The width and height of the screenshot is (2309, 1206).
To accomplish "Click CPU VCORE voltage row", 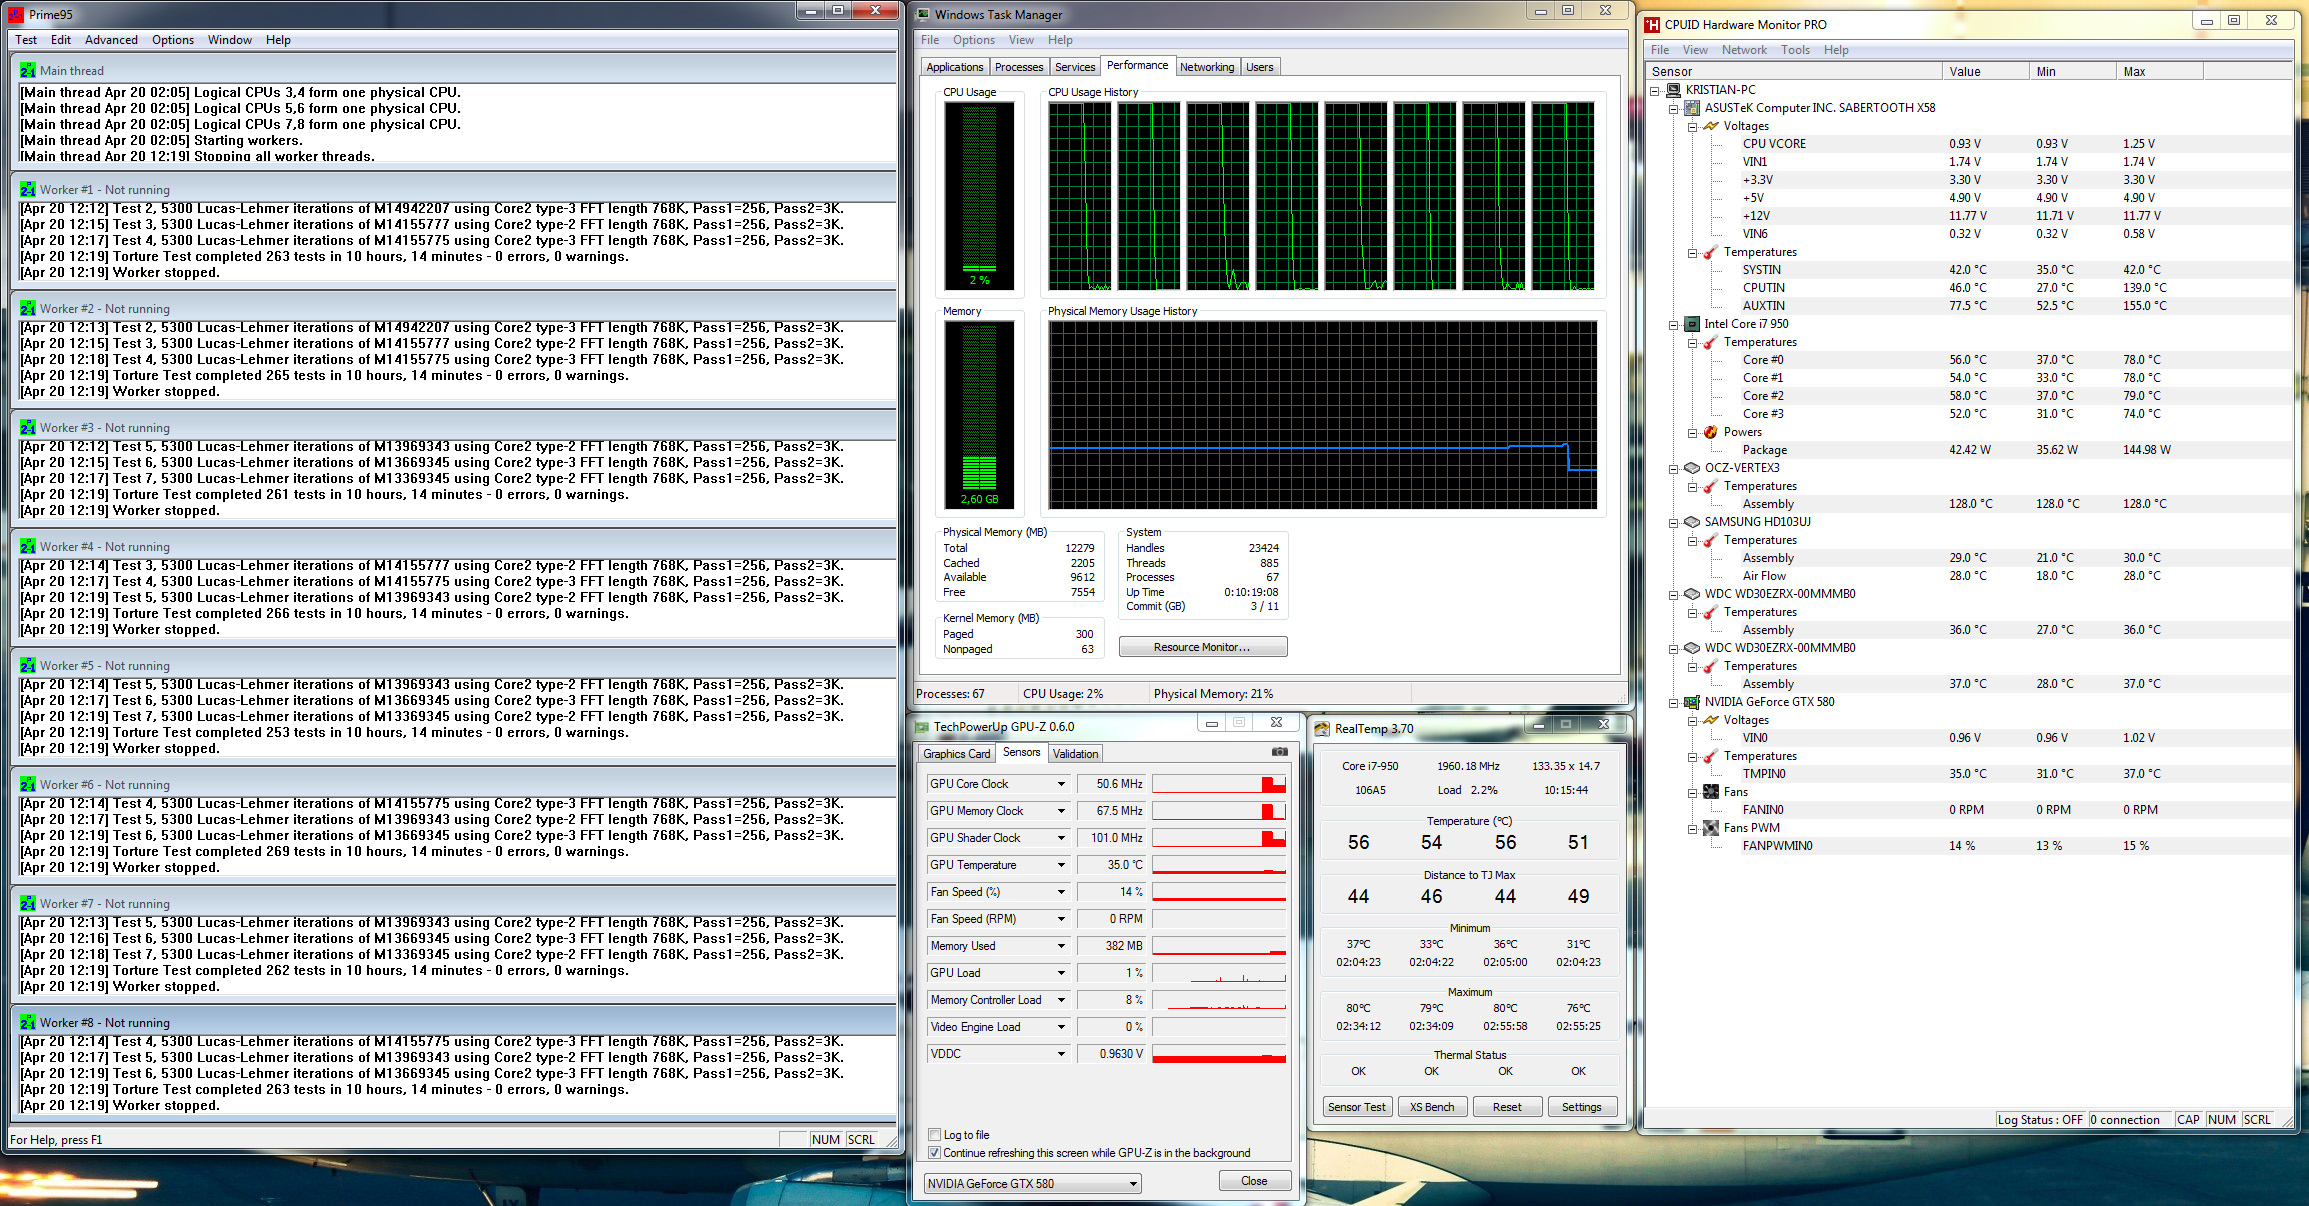I will click(1967, 144).
